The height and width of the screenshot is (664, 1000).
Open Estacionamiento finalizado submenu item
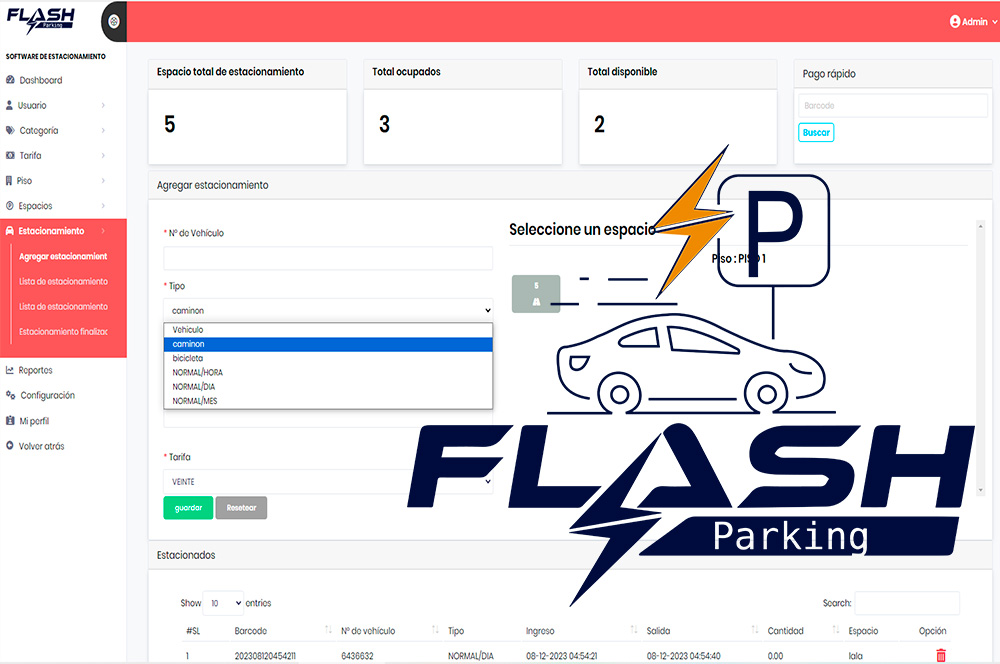63,331
